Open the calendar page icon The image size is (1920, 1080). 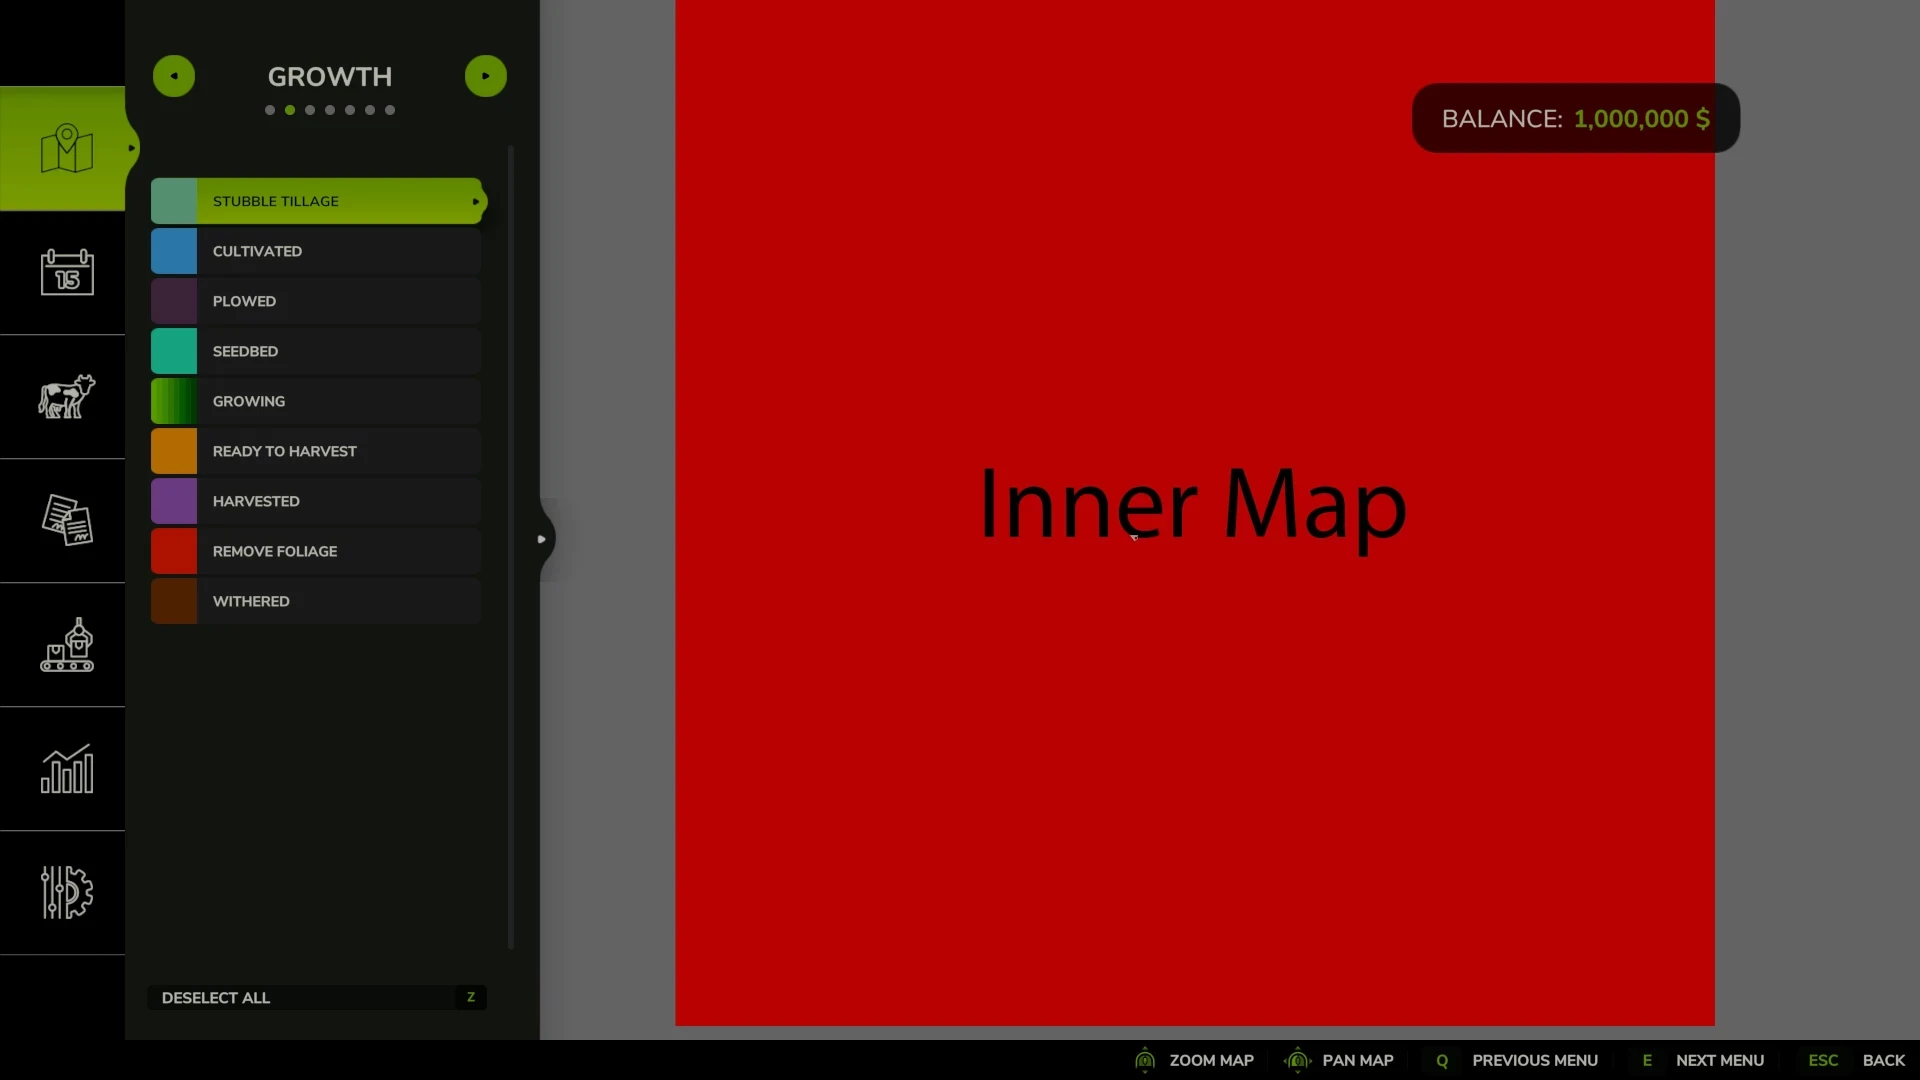pyautogui.click(x=66, y=272)
